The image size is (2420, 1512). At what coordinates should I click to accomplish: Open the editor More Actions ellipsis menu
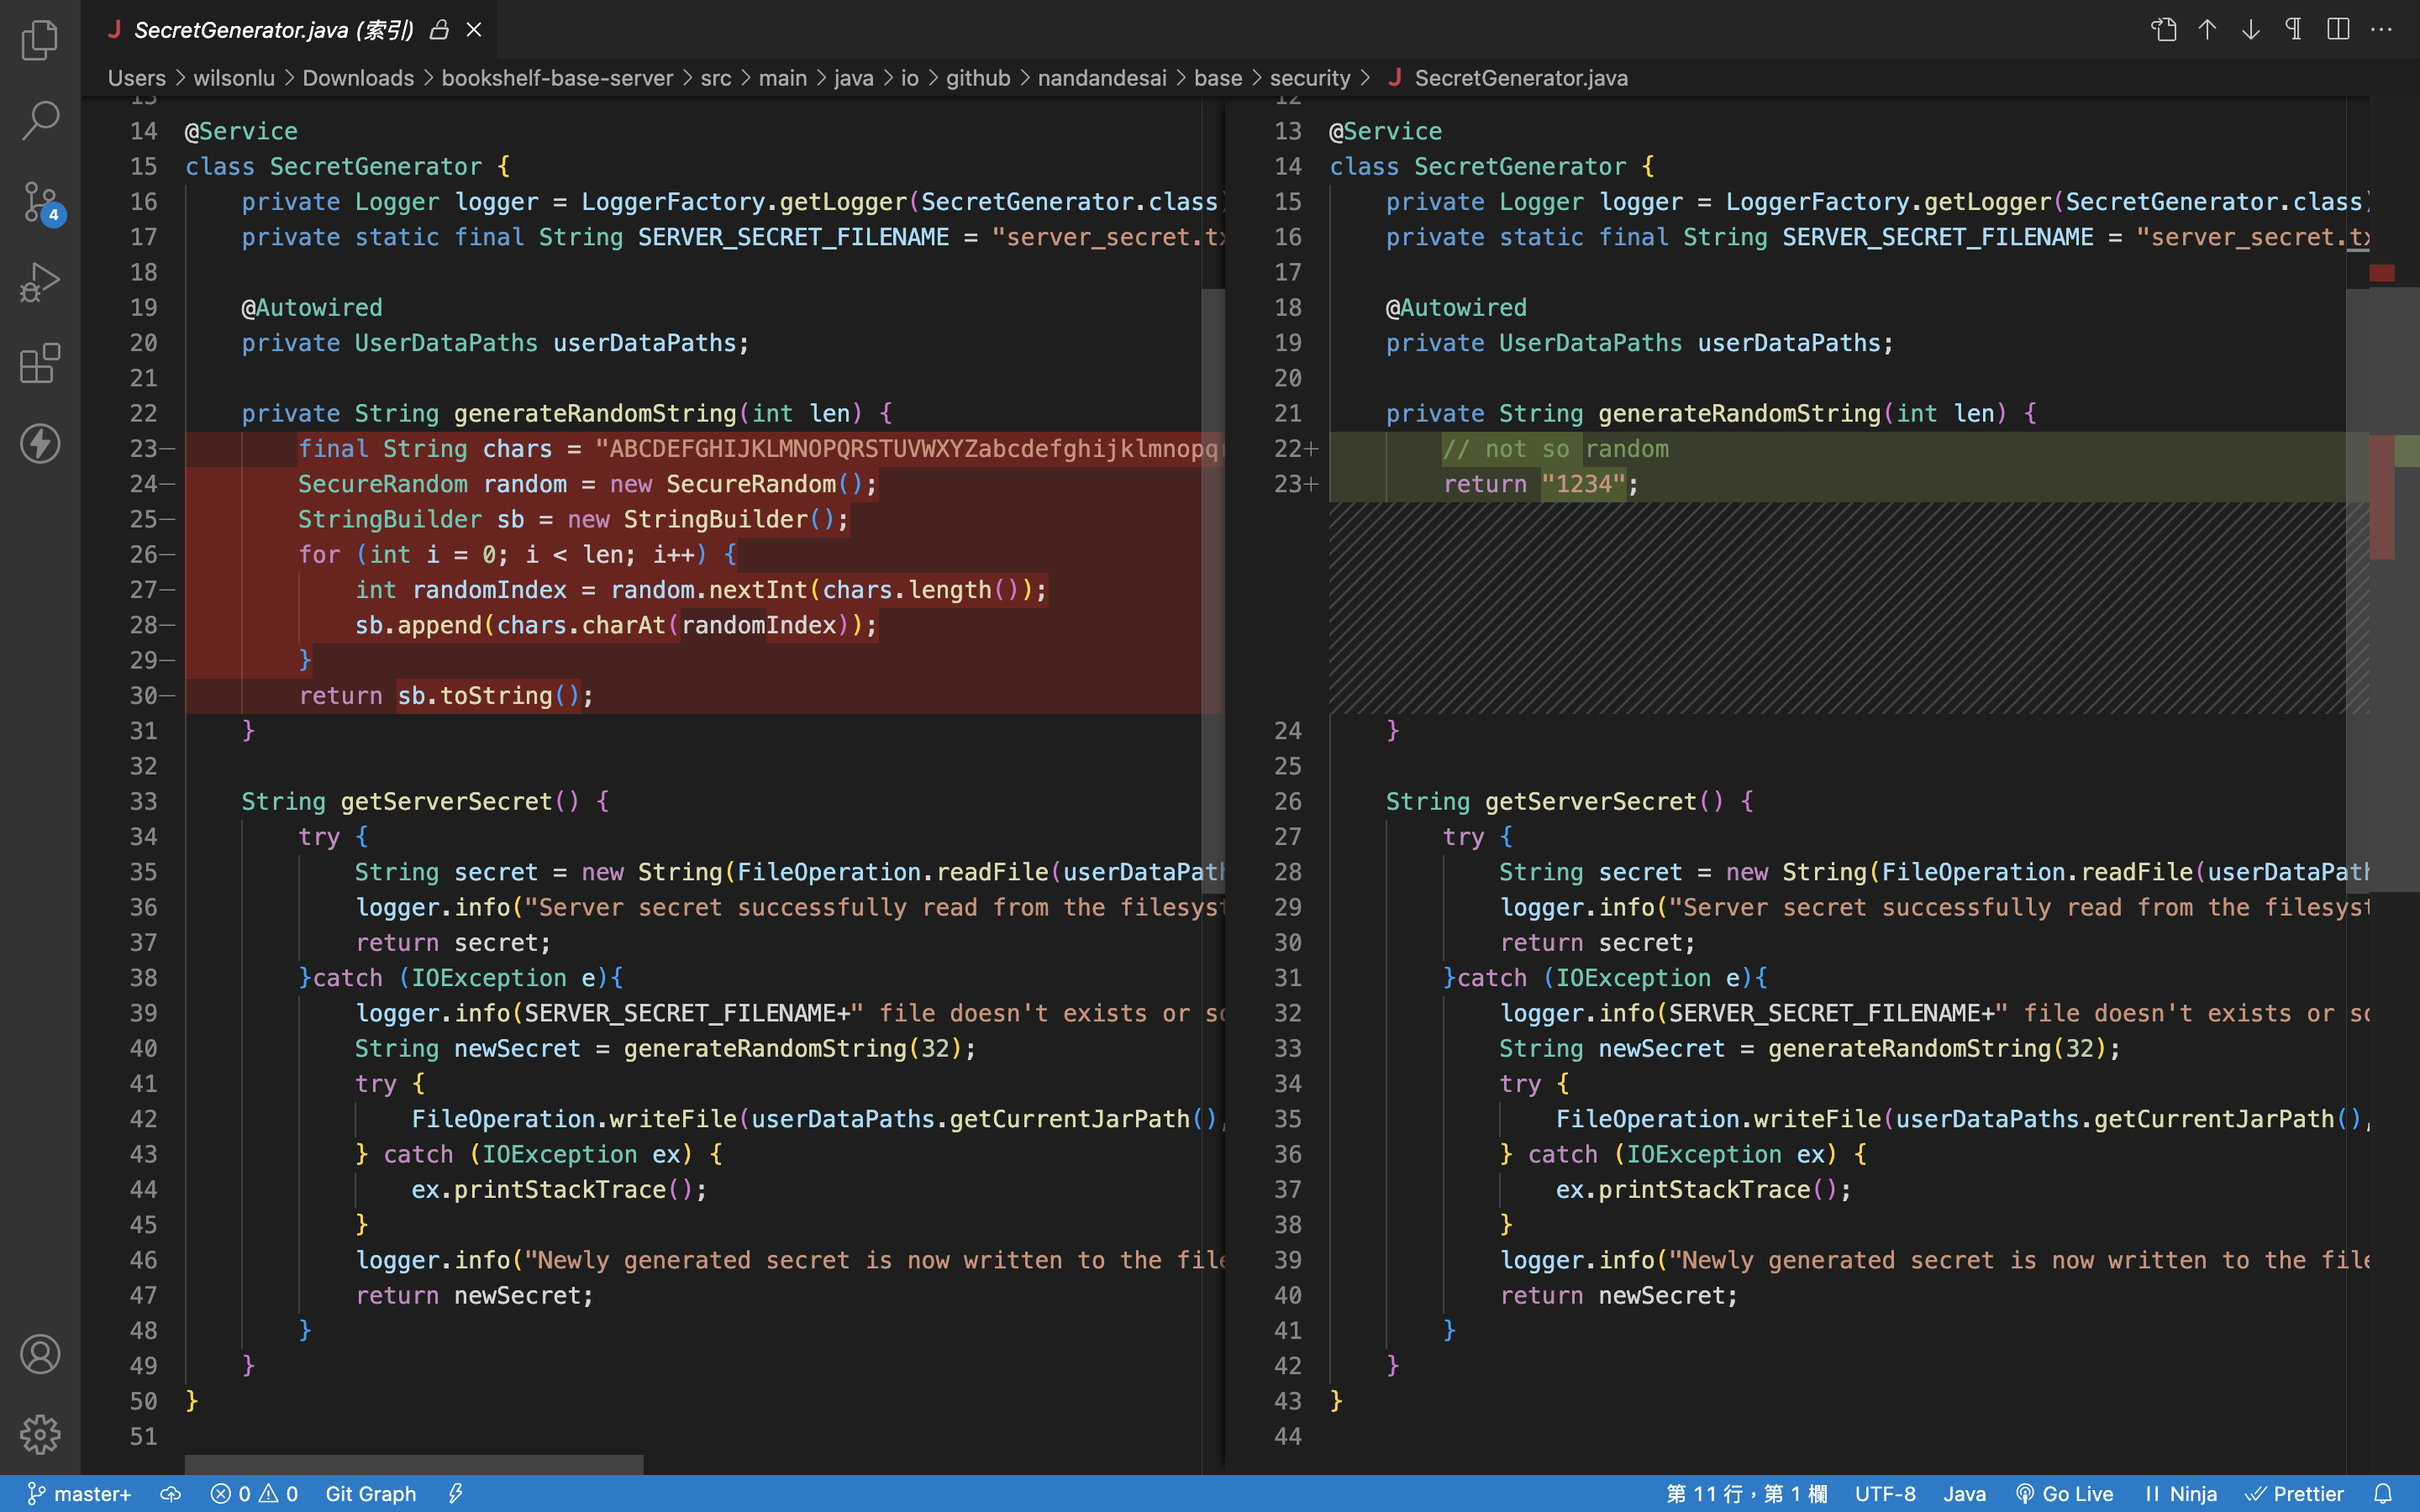click(x=2382, y=30)
